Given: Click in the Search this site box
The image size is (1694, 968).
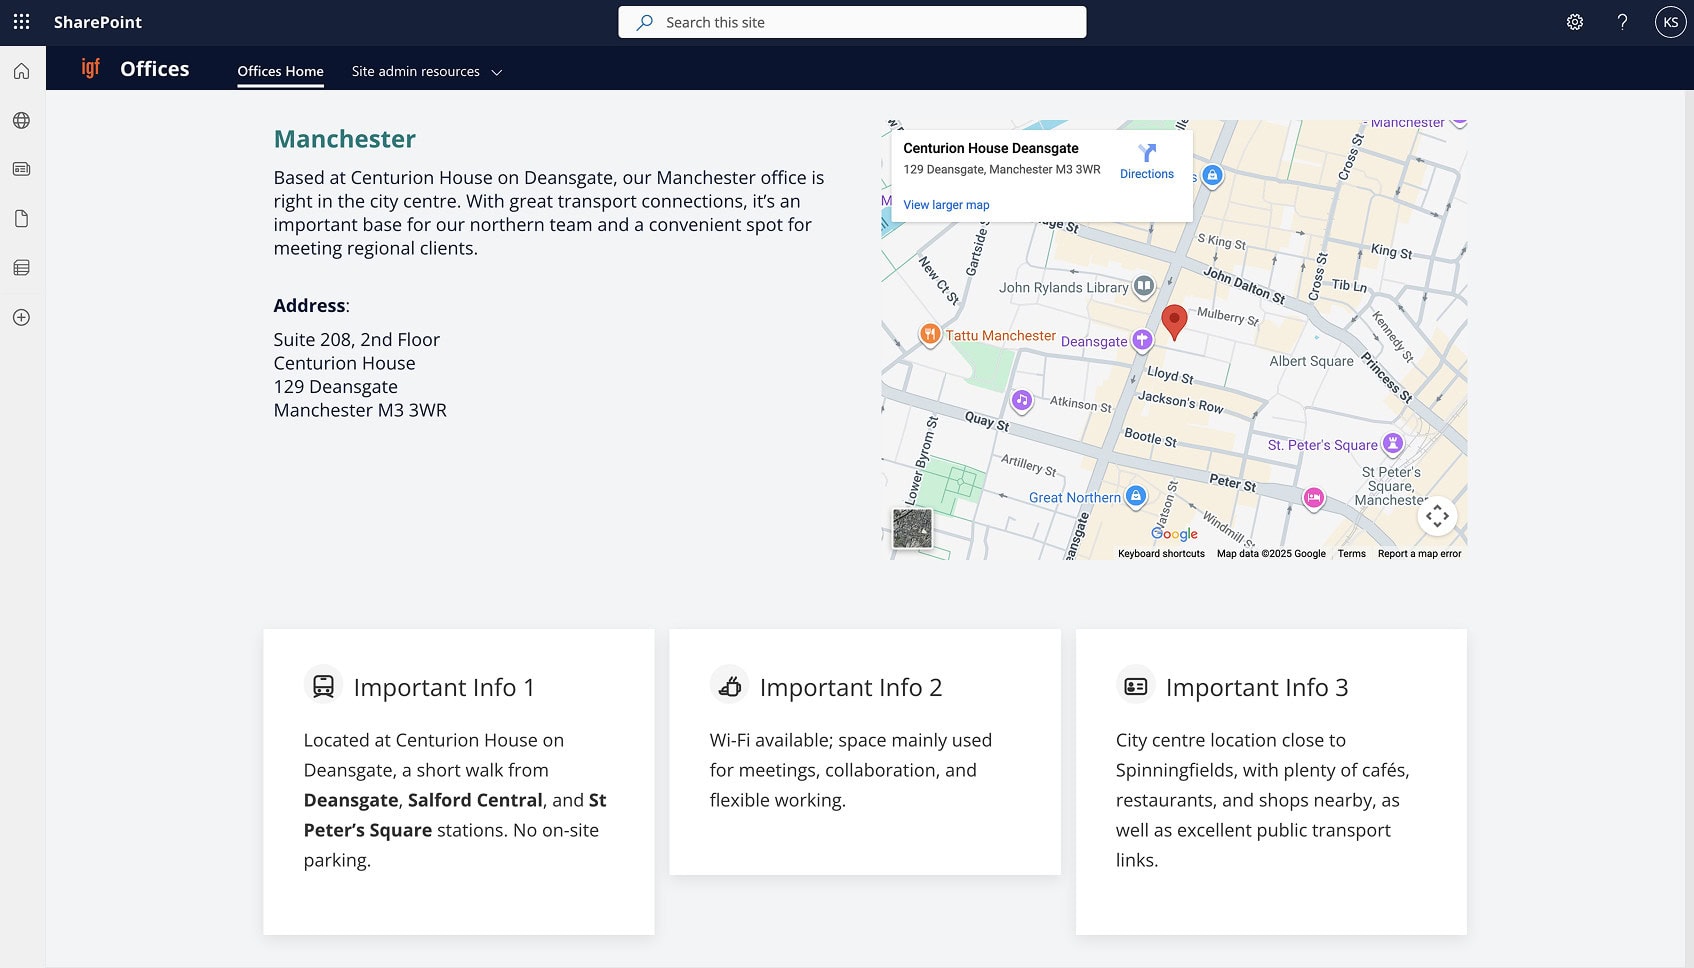Looking at the screenshot, I should [x=852, y=22].
